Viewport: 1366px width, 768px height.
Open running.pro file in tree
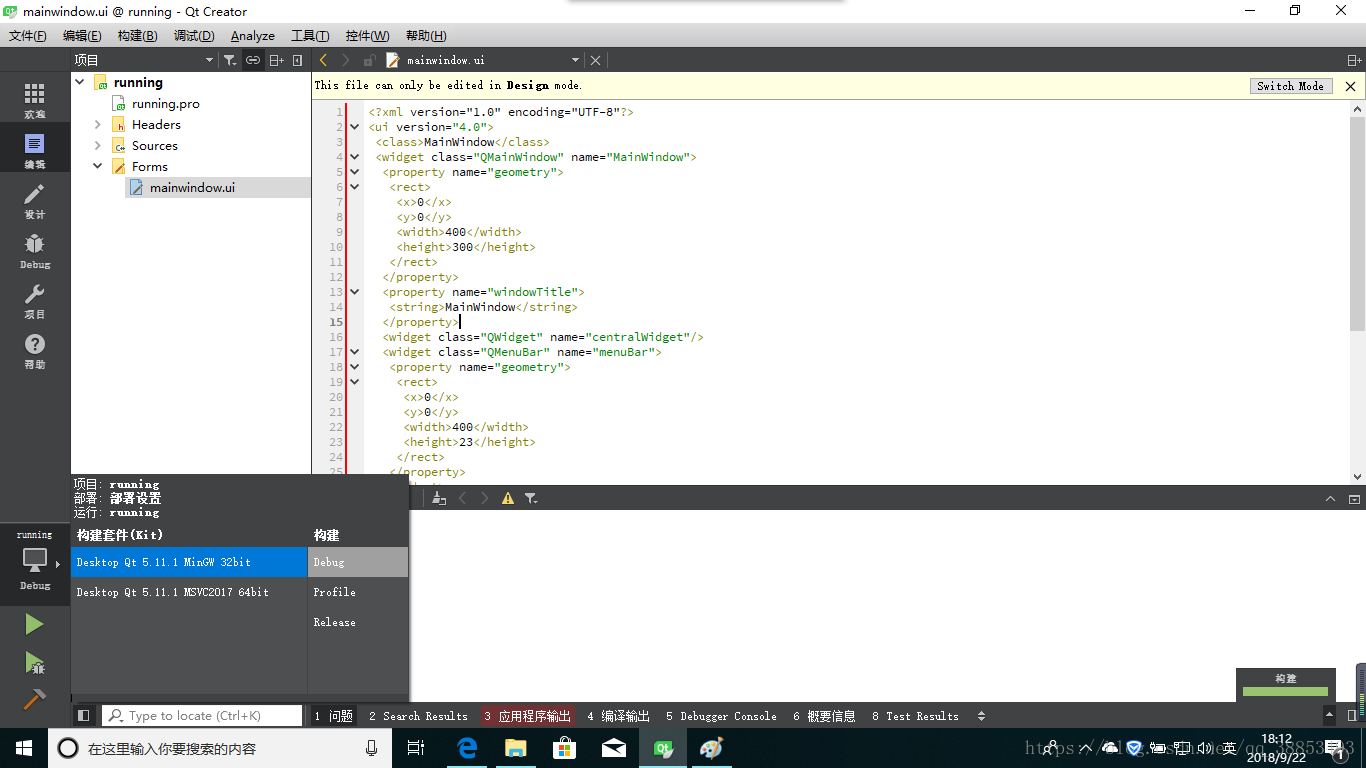[x=166, y=103]
